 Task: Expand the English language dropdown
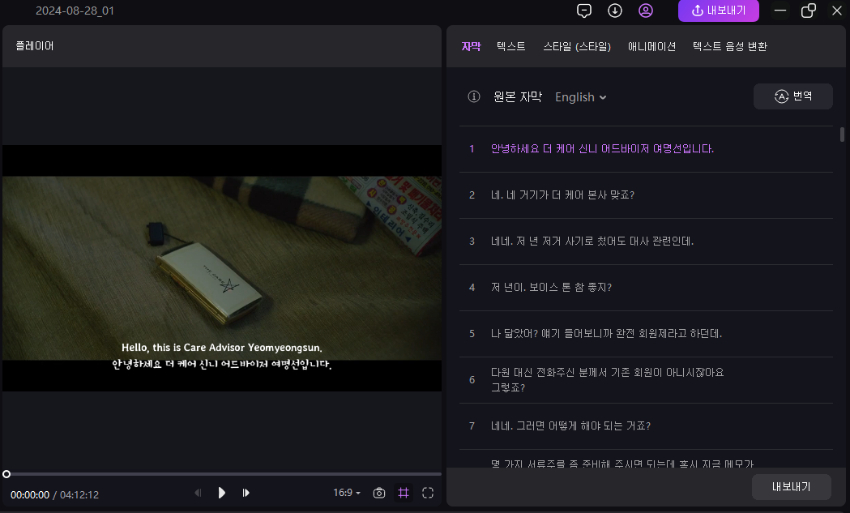[x=581, y=97]
